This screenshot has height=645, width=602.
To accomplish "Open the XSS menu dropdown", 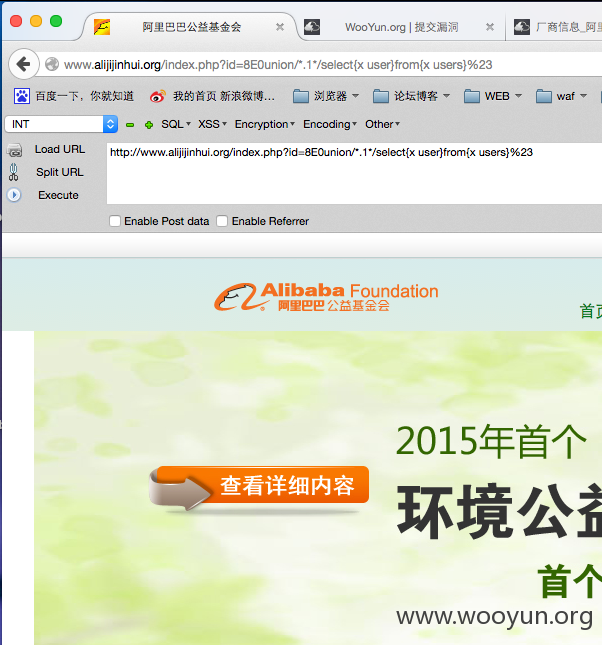I will coord(212,124).
